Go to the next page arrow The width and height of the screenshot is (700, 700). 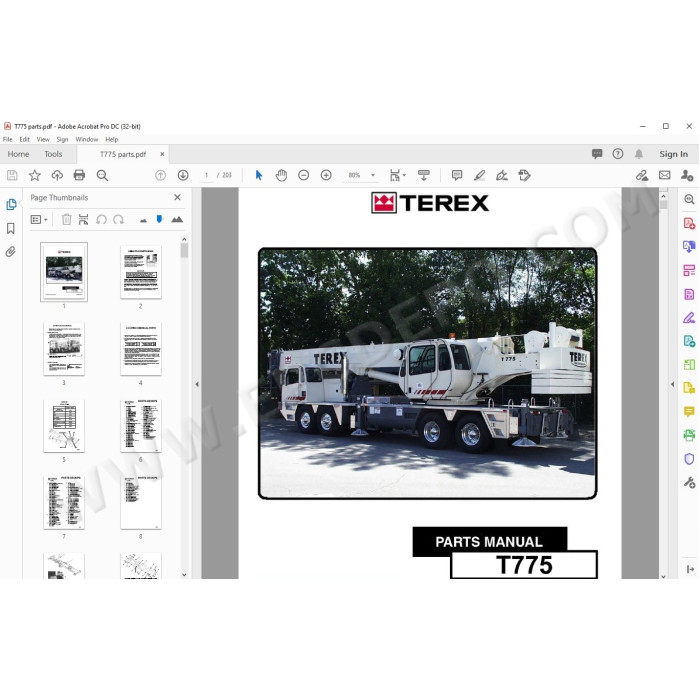(x=183, y=175)
